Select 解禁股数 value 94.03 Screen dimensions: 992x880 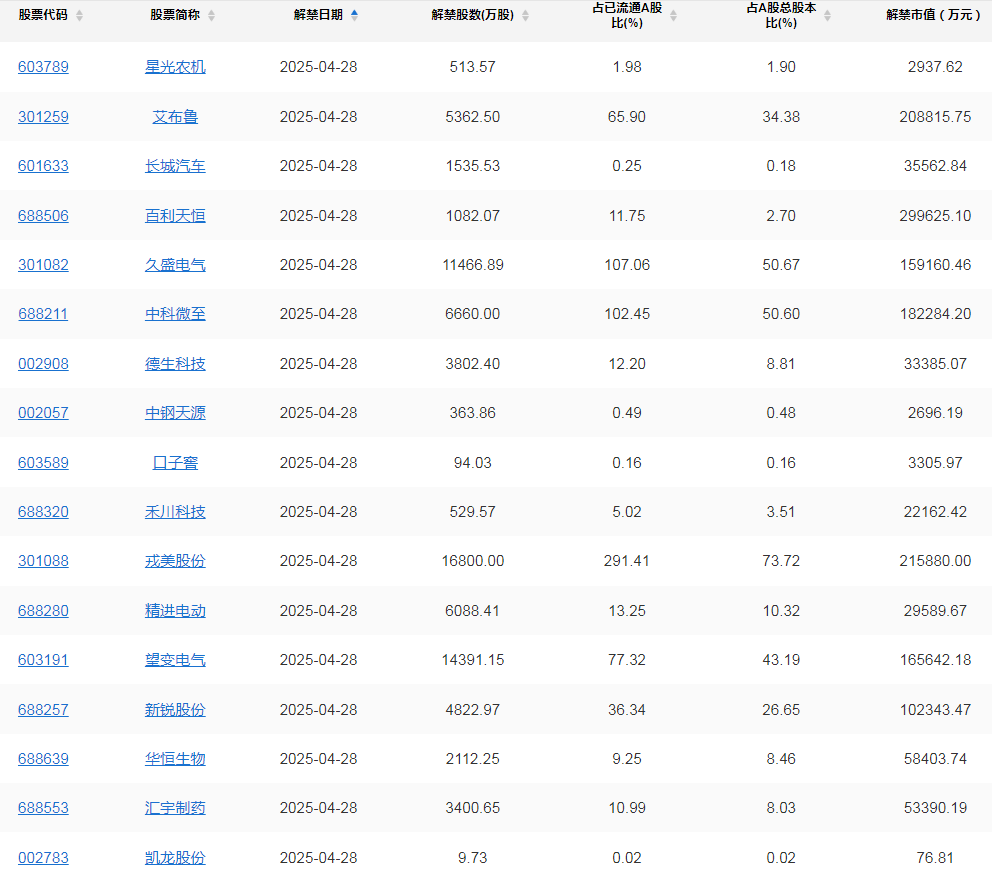(x=473, y=463)
